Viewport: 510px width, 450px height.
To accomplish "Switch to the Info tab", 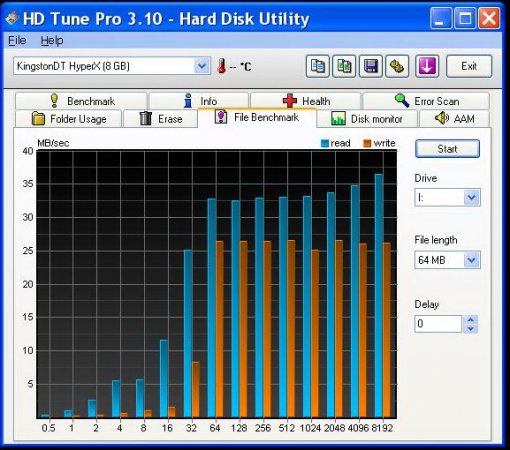I will point(199,101).
